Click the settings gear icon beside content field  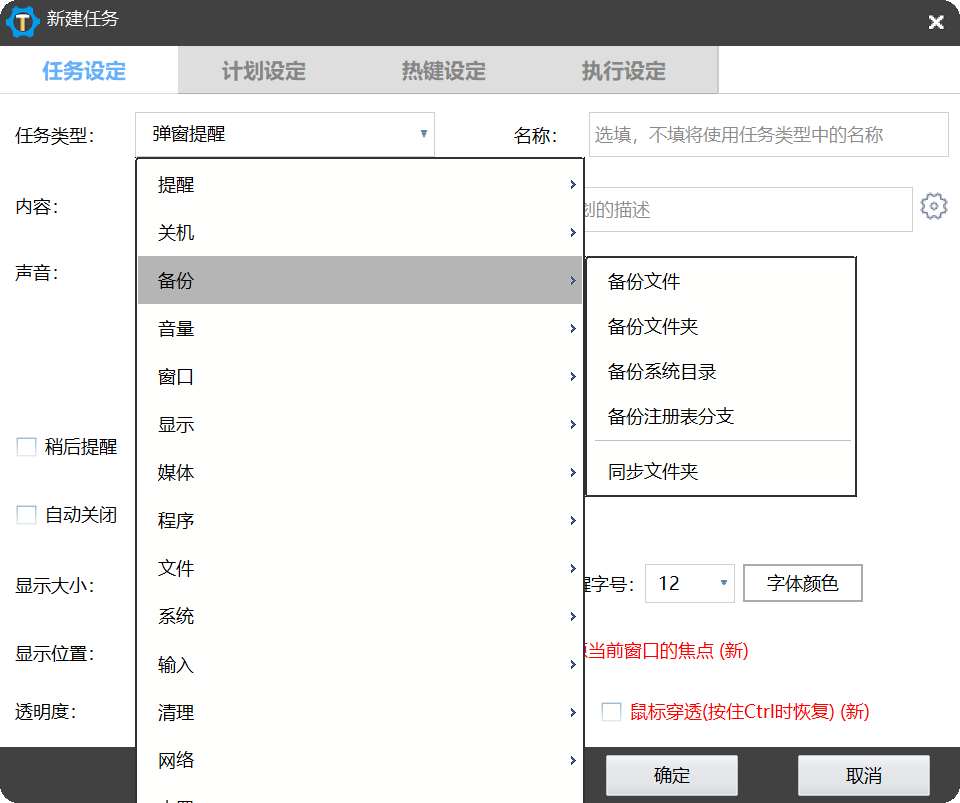click(933, 207)
